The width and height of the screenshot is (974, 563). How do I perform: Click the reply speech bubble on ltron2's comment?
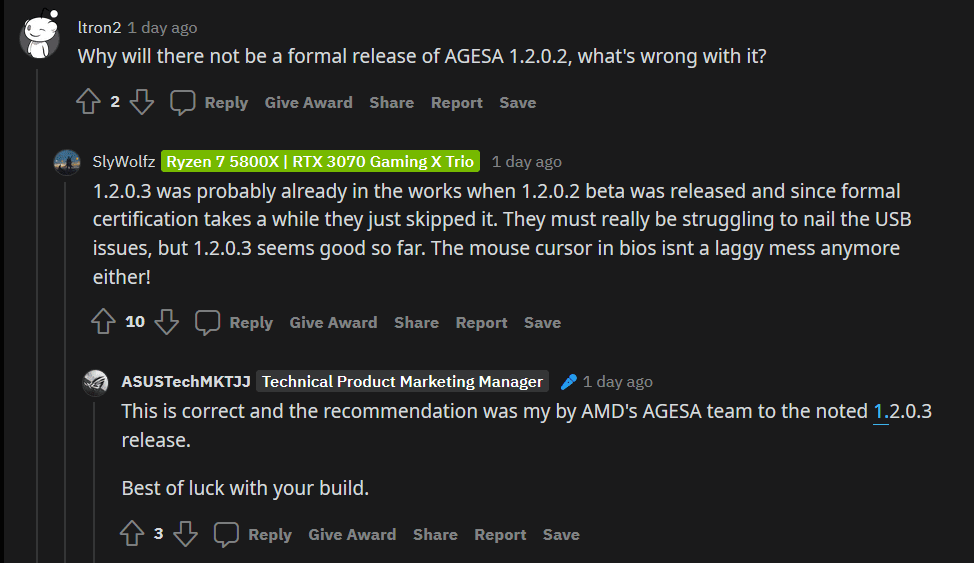(x=183, y=102)
